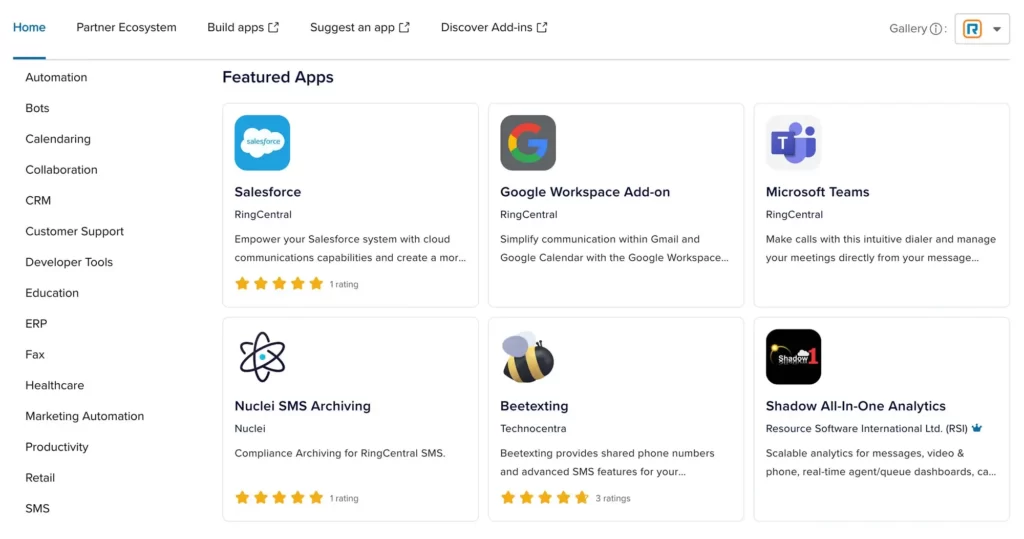Click the Beetexting bee icon
Viewport: 1024px width, 539px height.
coord(528,357)
